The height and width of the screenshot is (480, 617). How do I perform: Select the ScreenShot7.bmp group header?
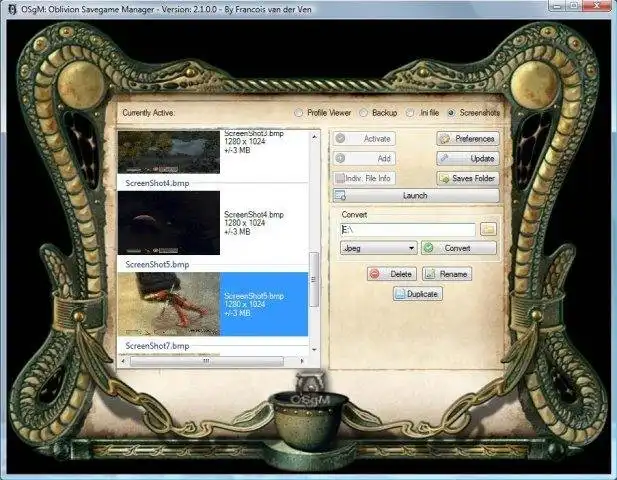pos(157,346)
